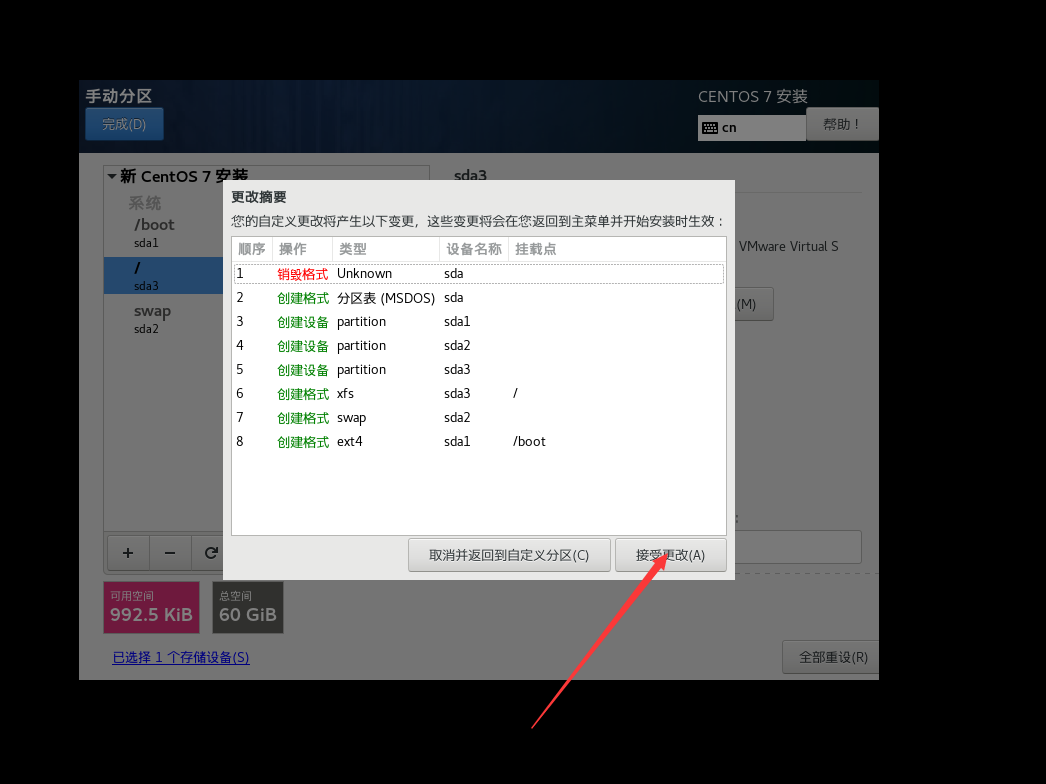The height and width of the screenshot is (784, 1046).
Task: Click the 可用空间 992.5 KiB indicator
Action: pos(151,607)
